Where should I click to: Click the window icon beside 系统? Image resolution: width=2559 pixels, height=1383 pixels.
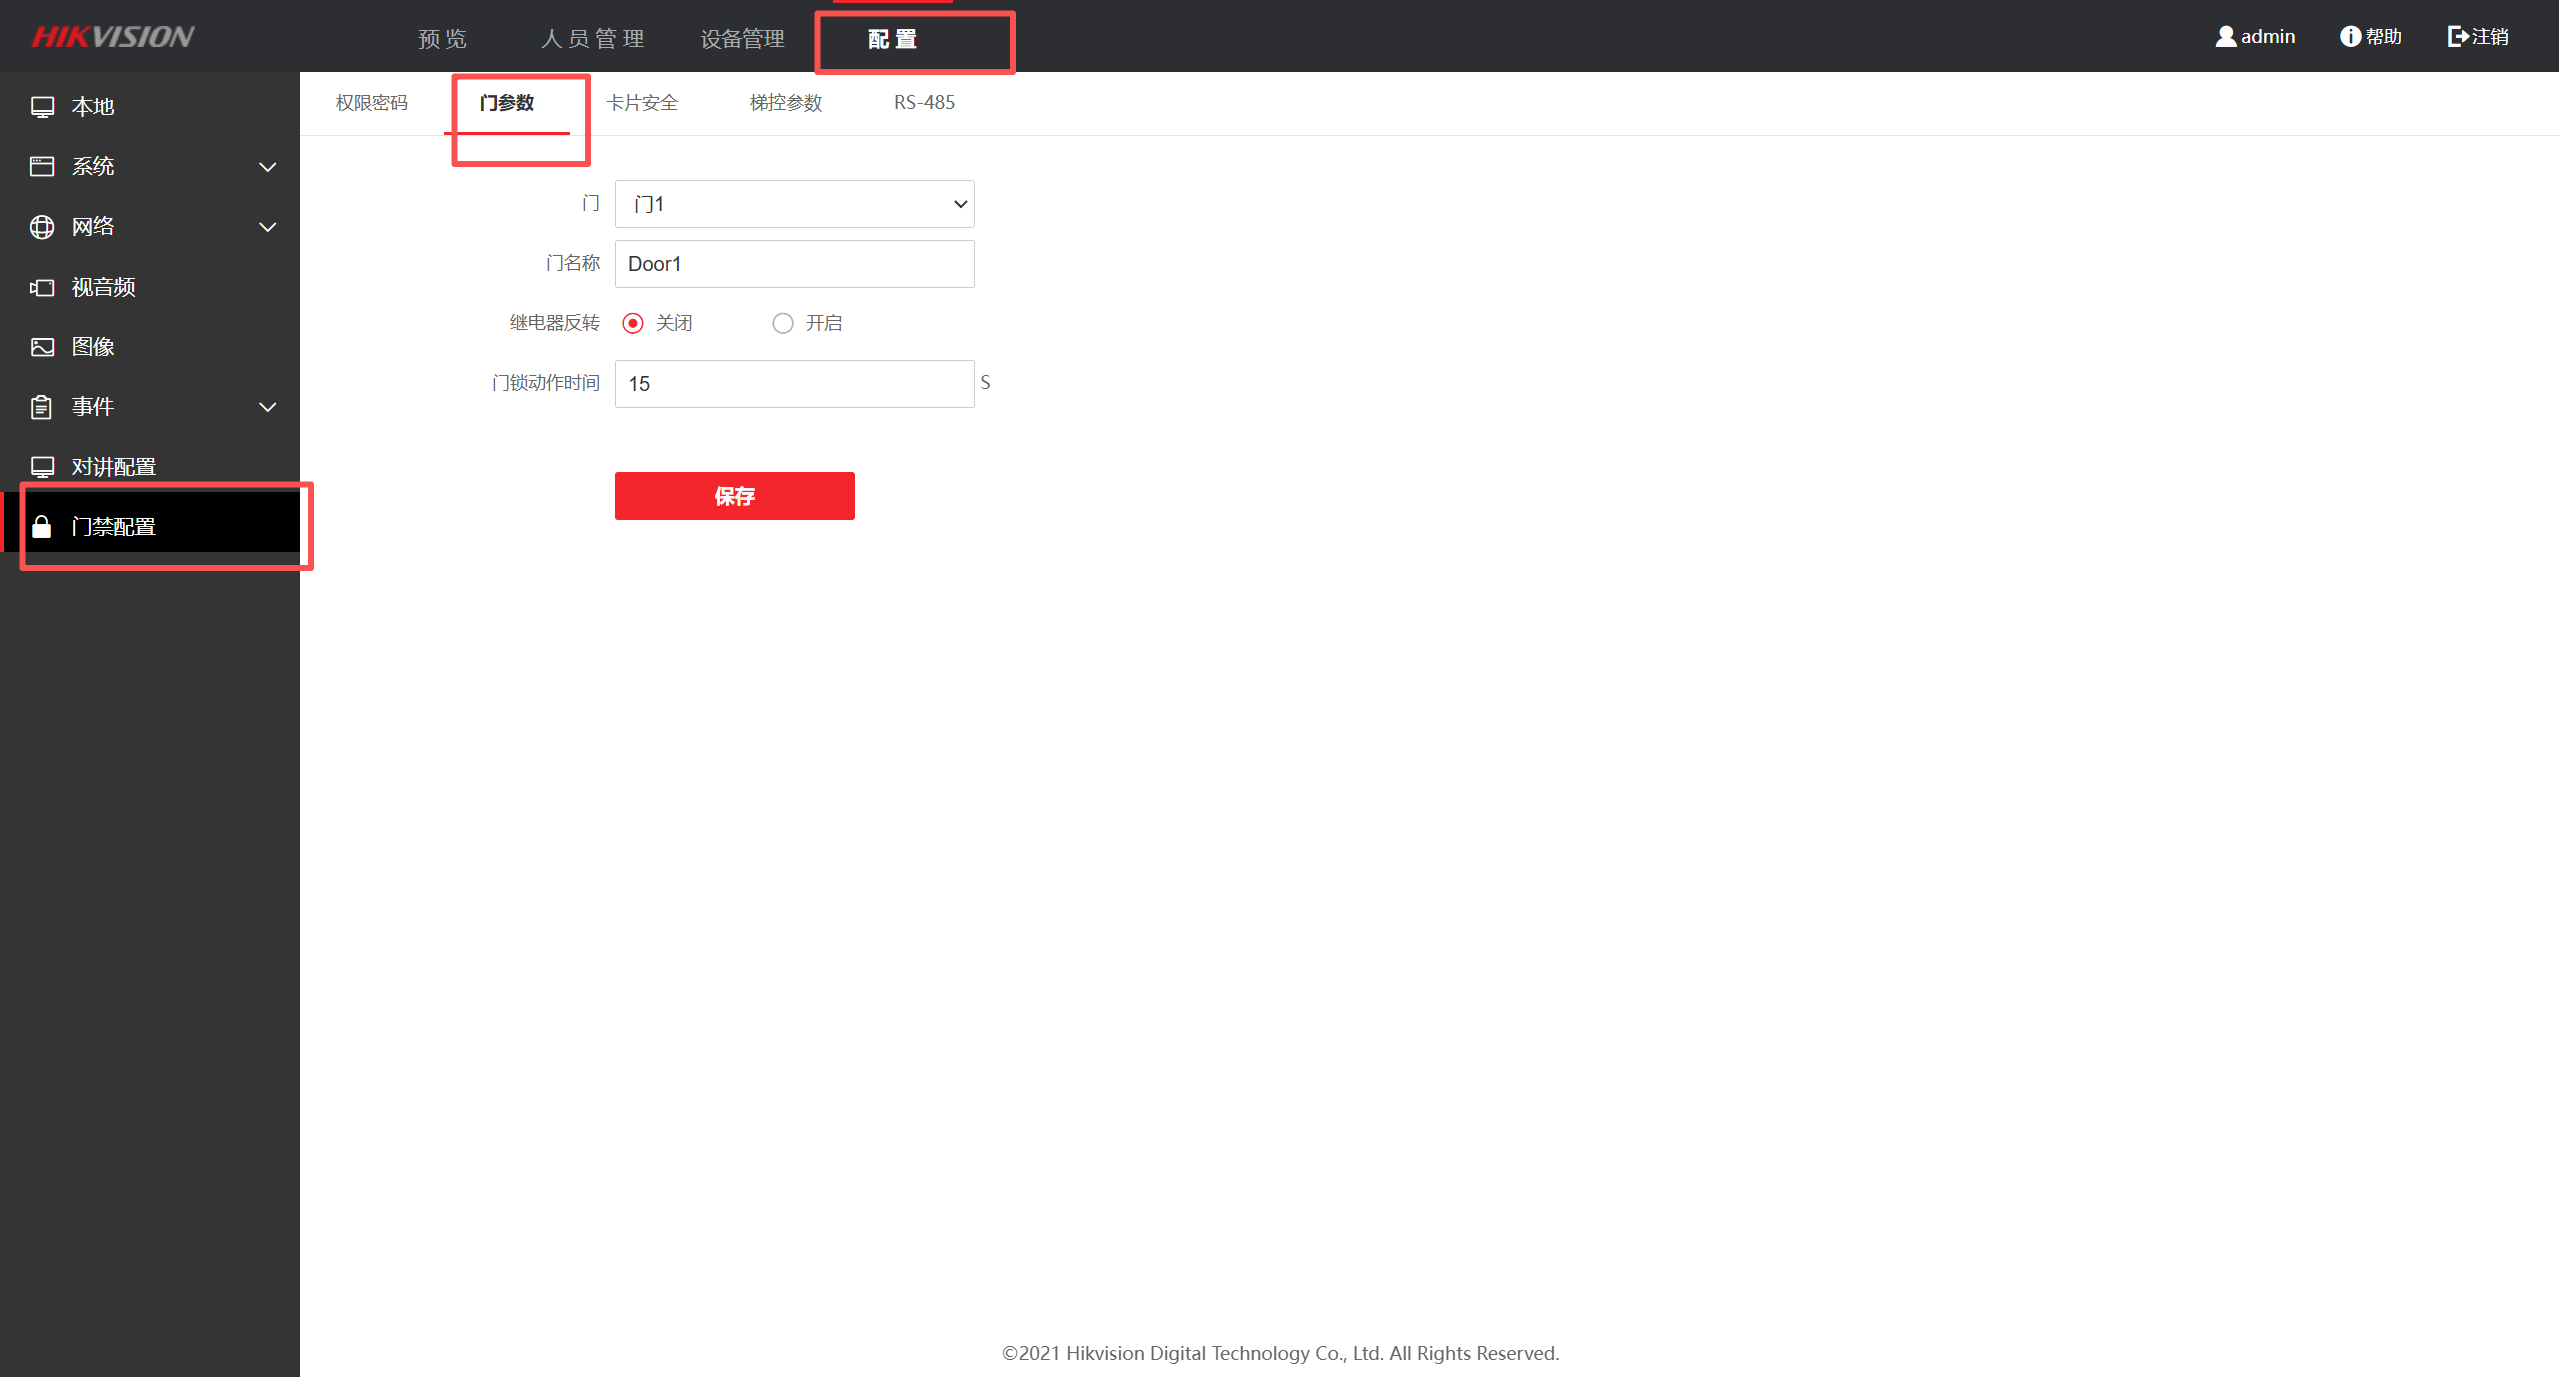tap(42, 167)
